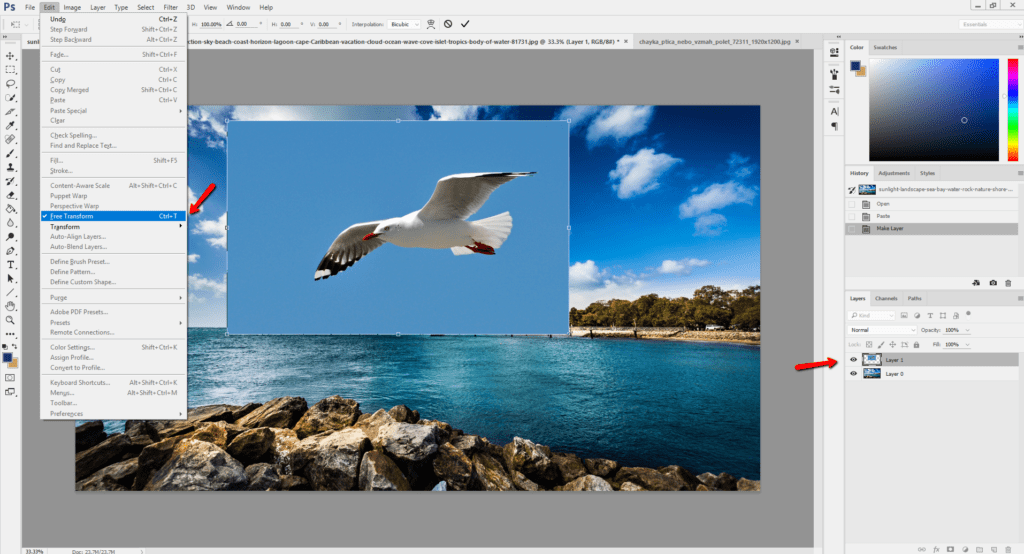Image resolution: width=1024 pixels, height=554 pixels.
Task: Pick the Horizontal Type tool
Action: 10,265
